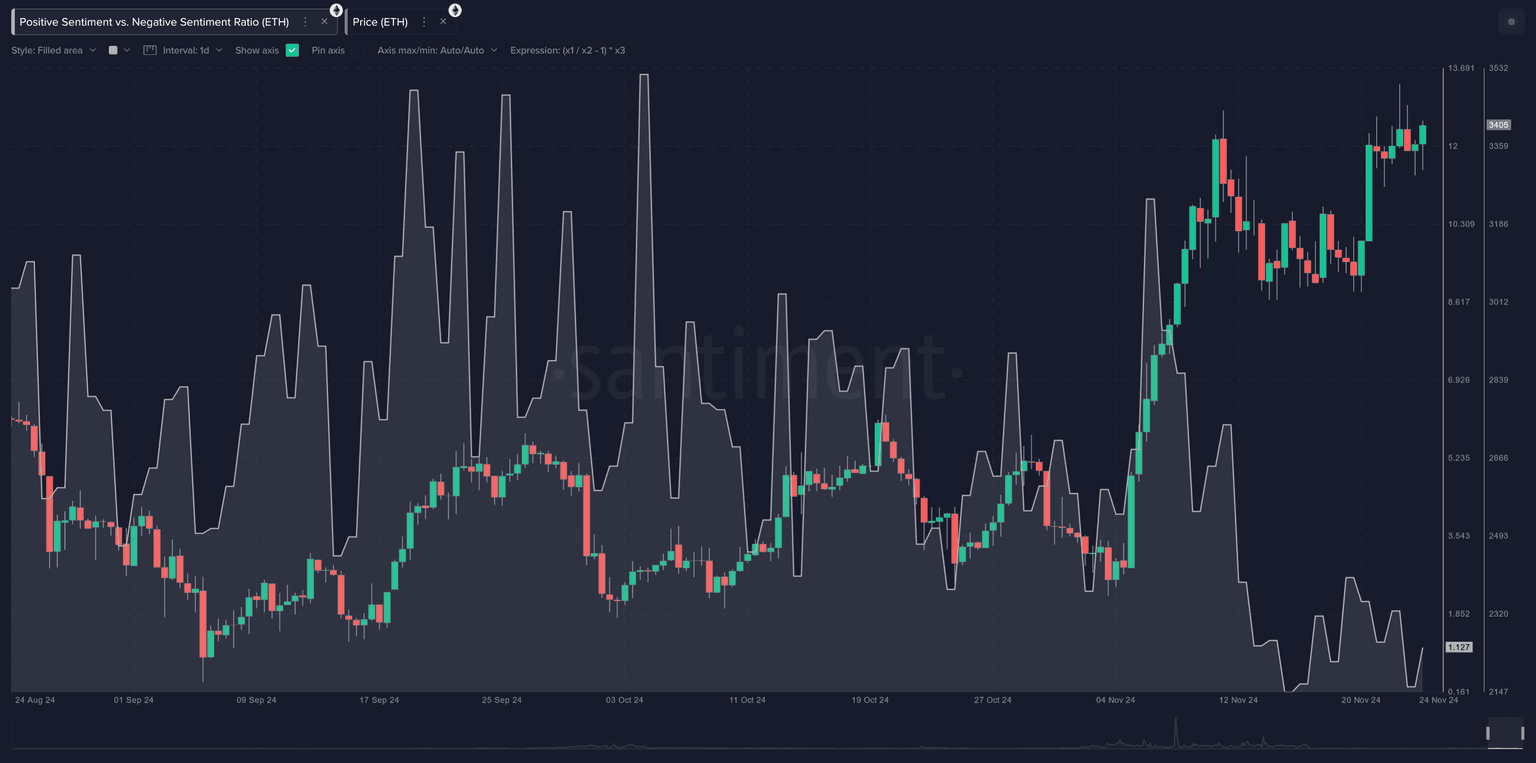The image size is (1536, 763).
Task: Remove the Positive Sentiment vs. Negative Sentiment metric
Action: [324, 22]
